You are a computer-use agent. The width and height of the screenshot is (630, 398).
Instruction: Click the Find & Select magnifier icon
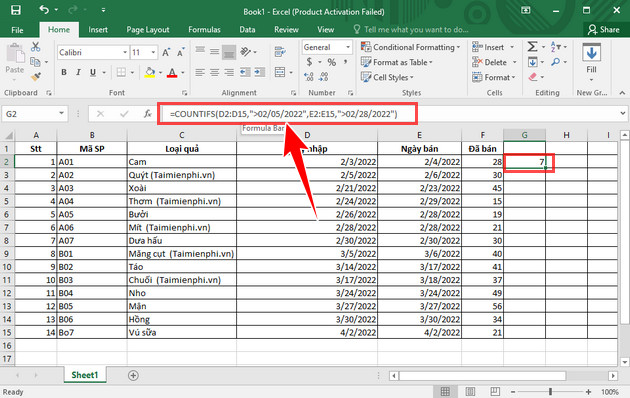[x=556, y=62]
